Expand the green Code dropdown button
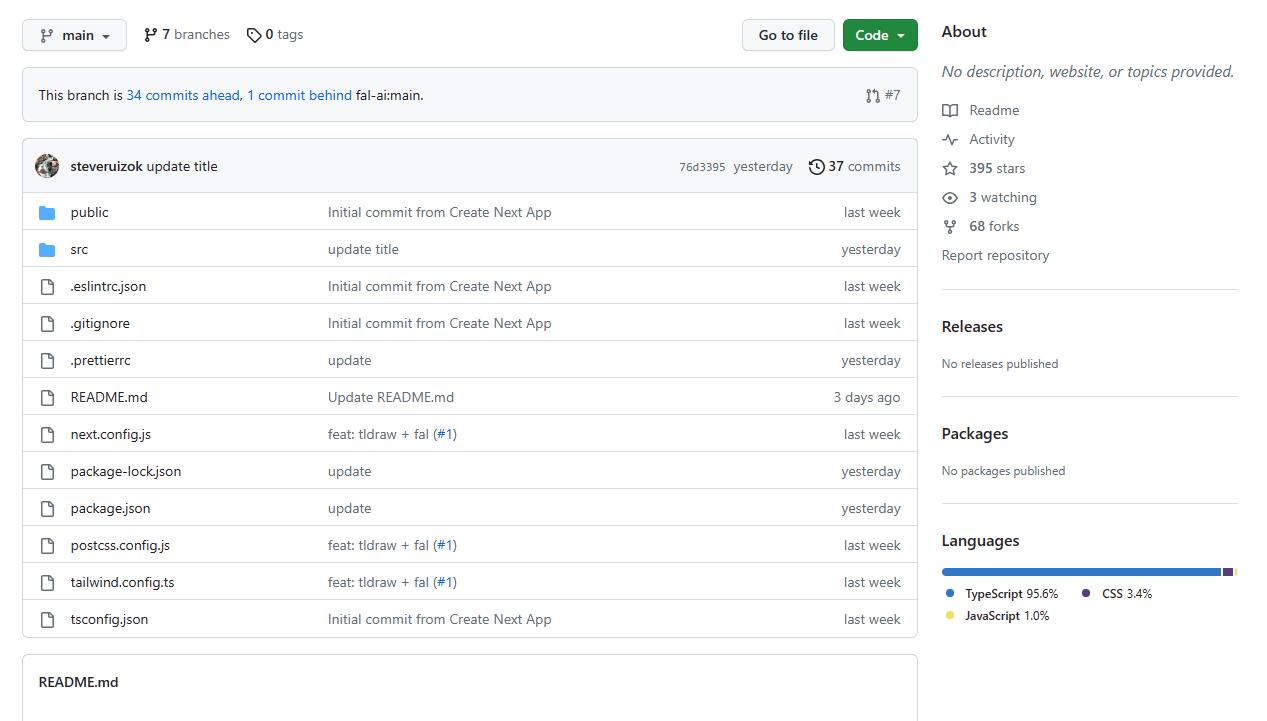This screenshot has width=1267, height=721. 880,35
